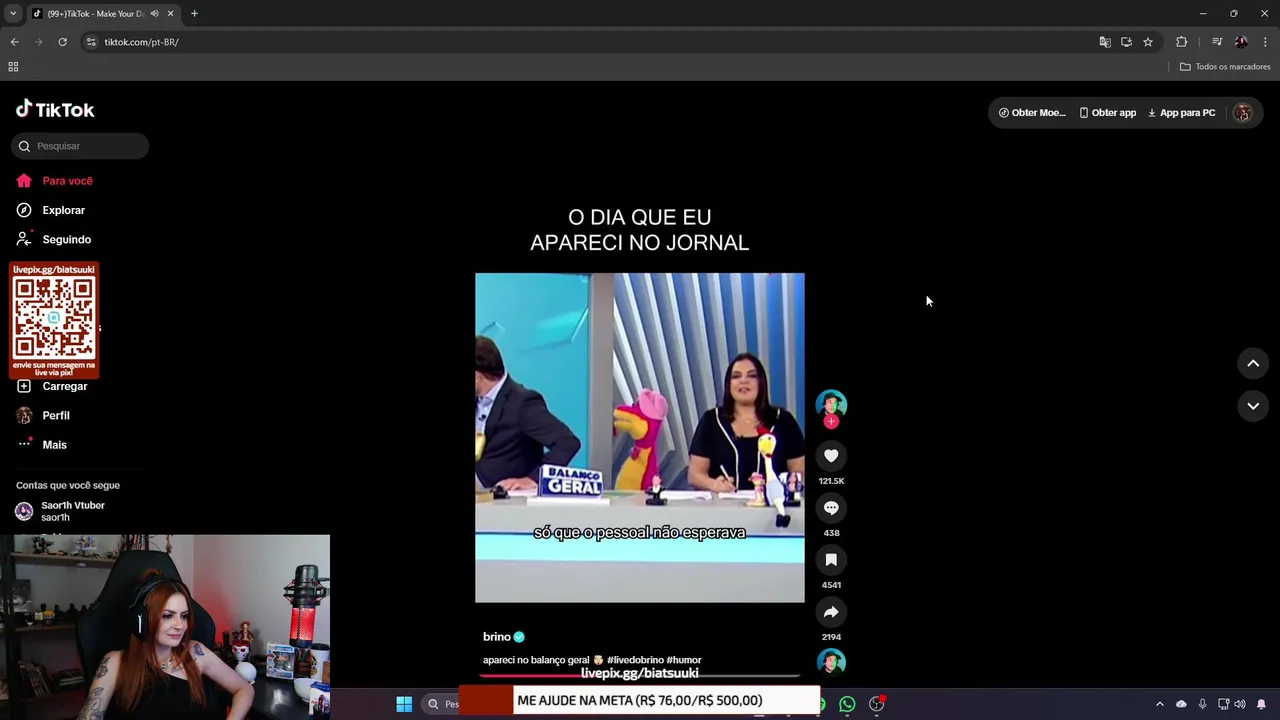Screen dimensions: 1280x720
Task: Click the translate page icon
Action: click(x=1105, y=42)
